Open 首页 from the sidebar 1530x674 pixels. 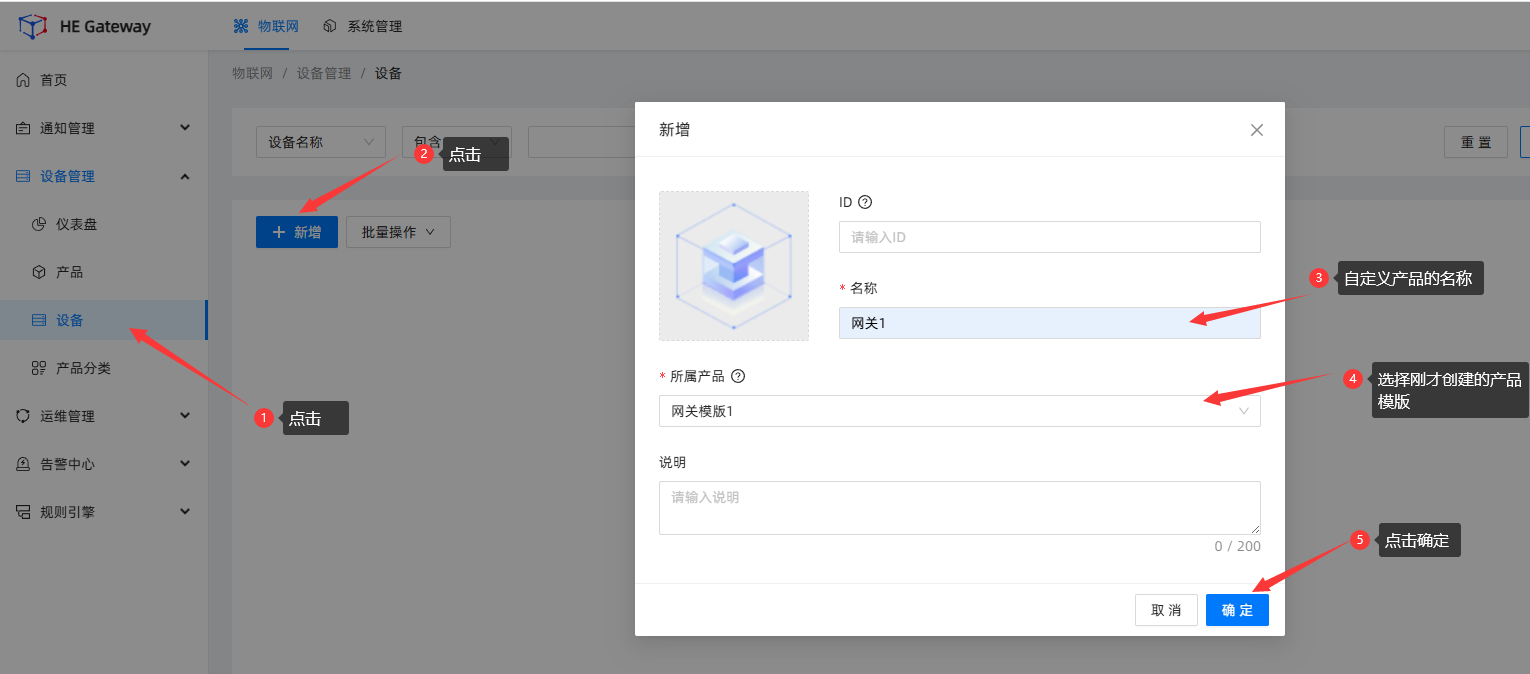pyautogui.click(x=54, y=80)
